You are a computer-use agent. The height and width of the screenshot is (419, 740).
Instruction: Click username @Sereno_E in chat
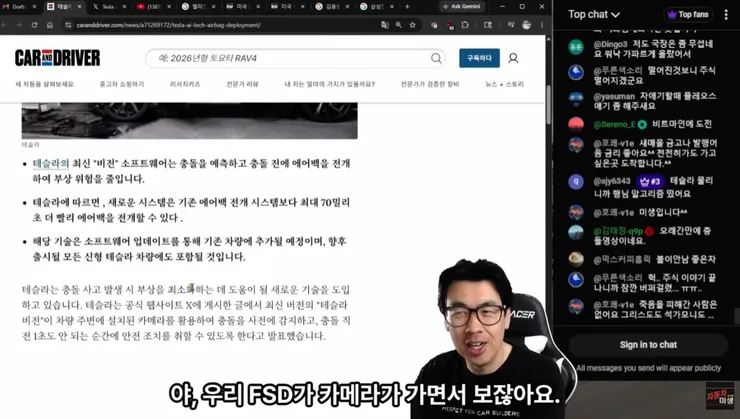pyautogui.click(x=614, y=125)
